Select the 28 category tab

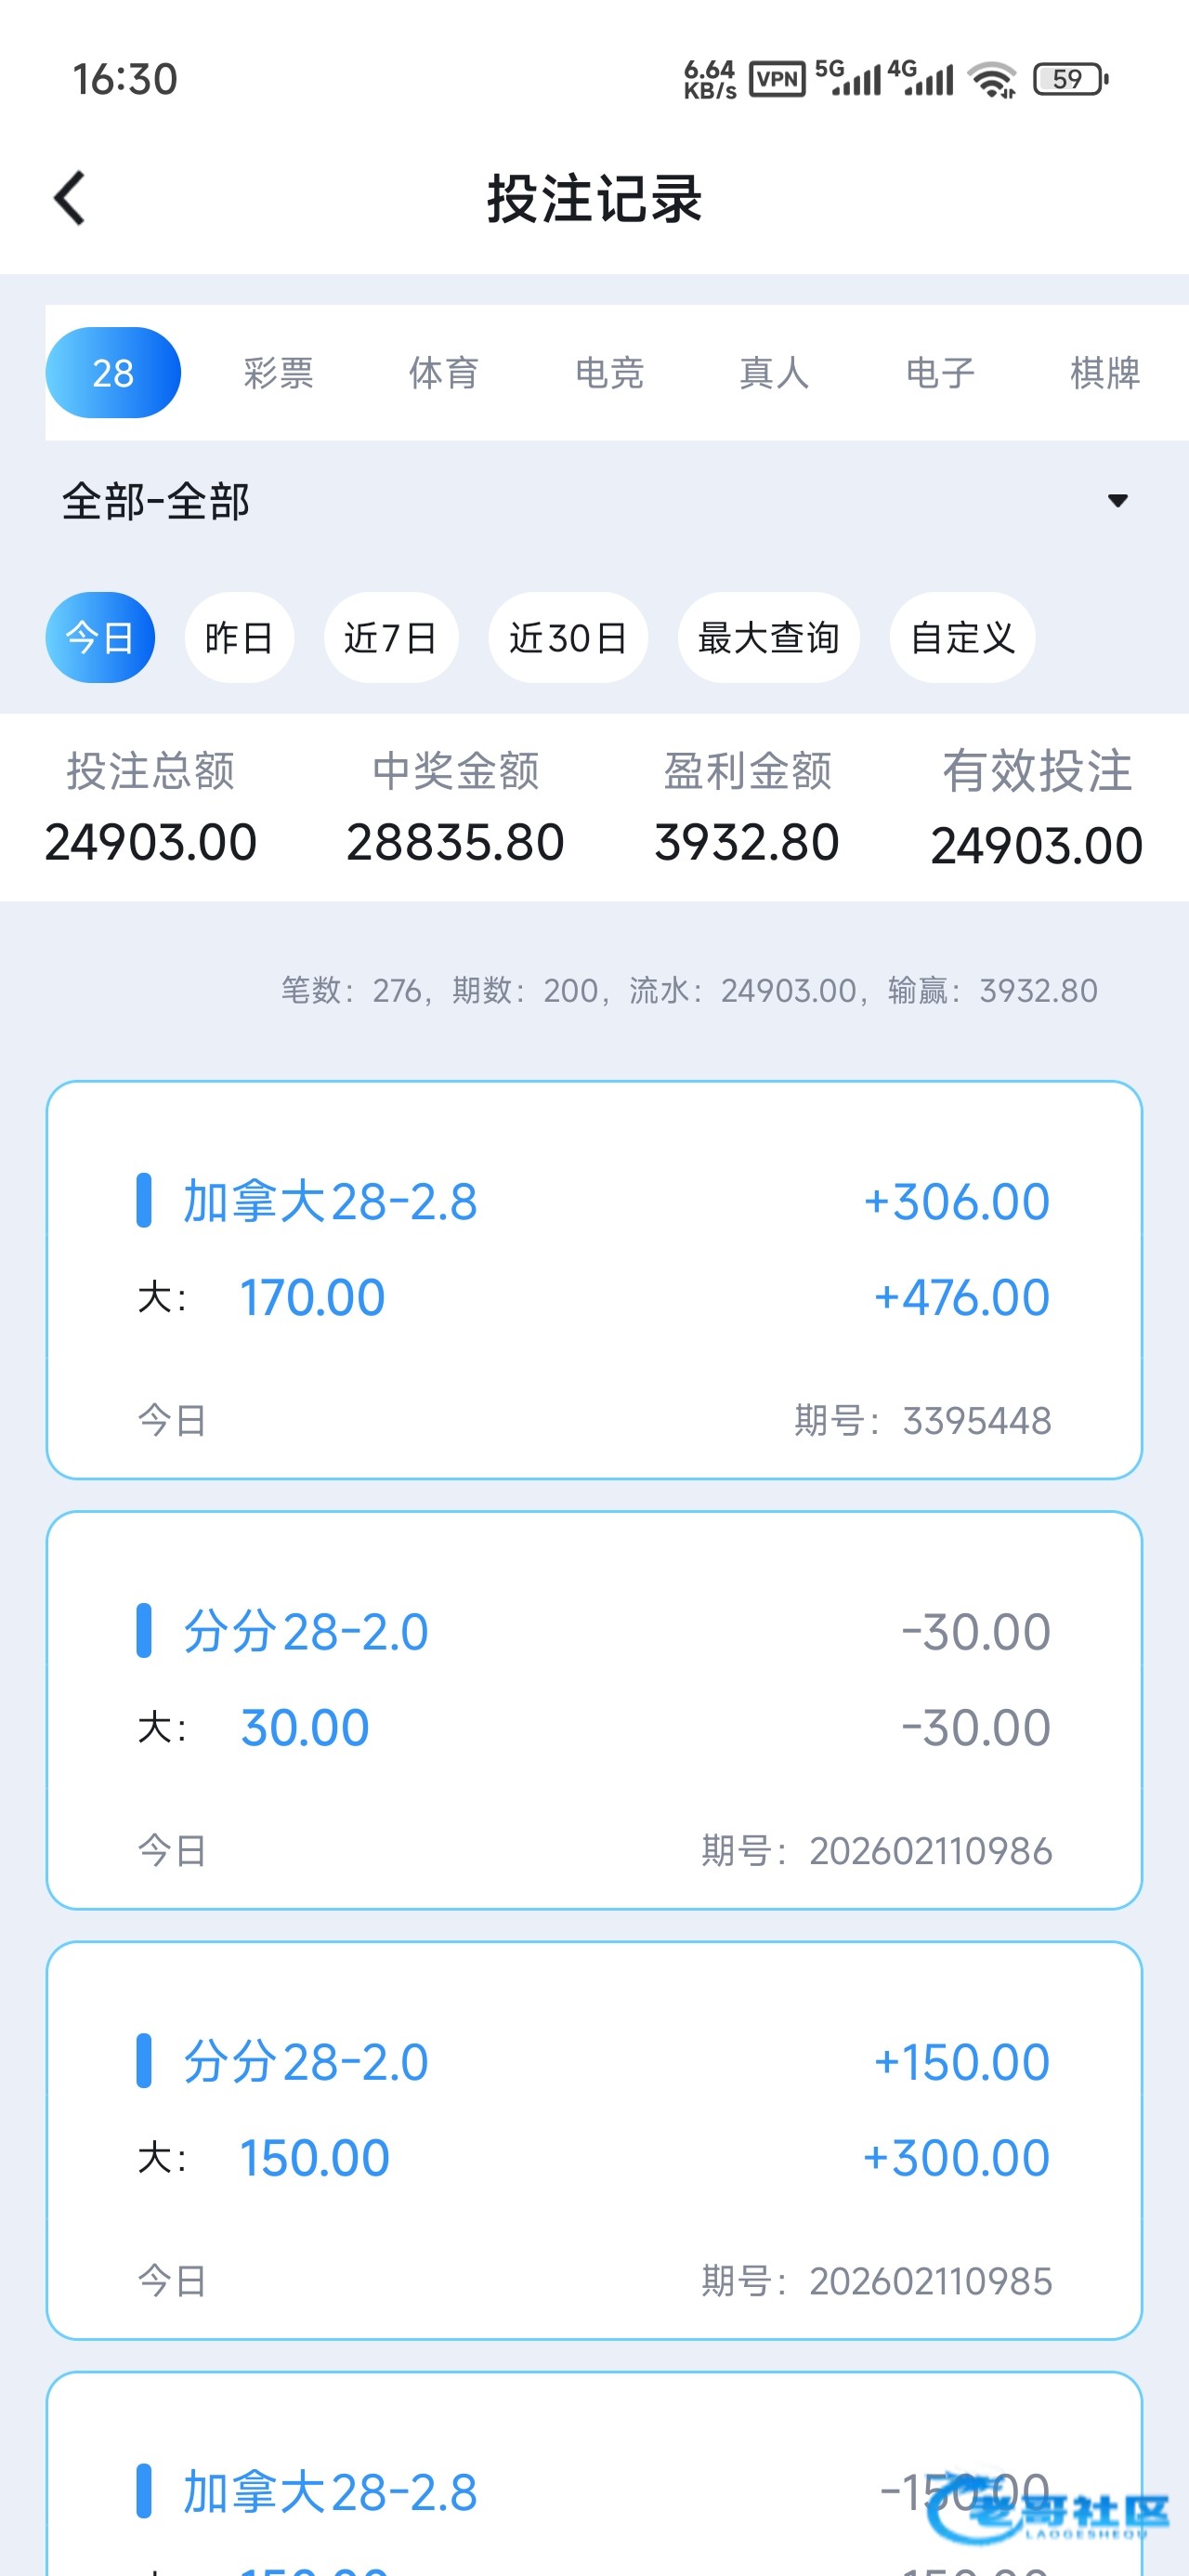[x=113, y=373]
